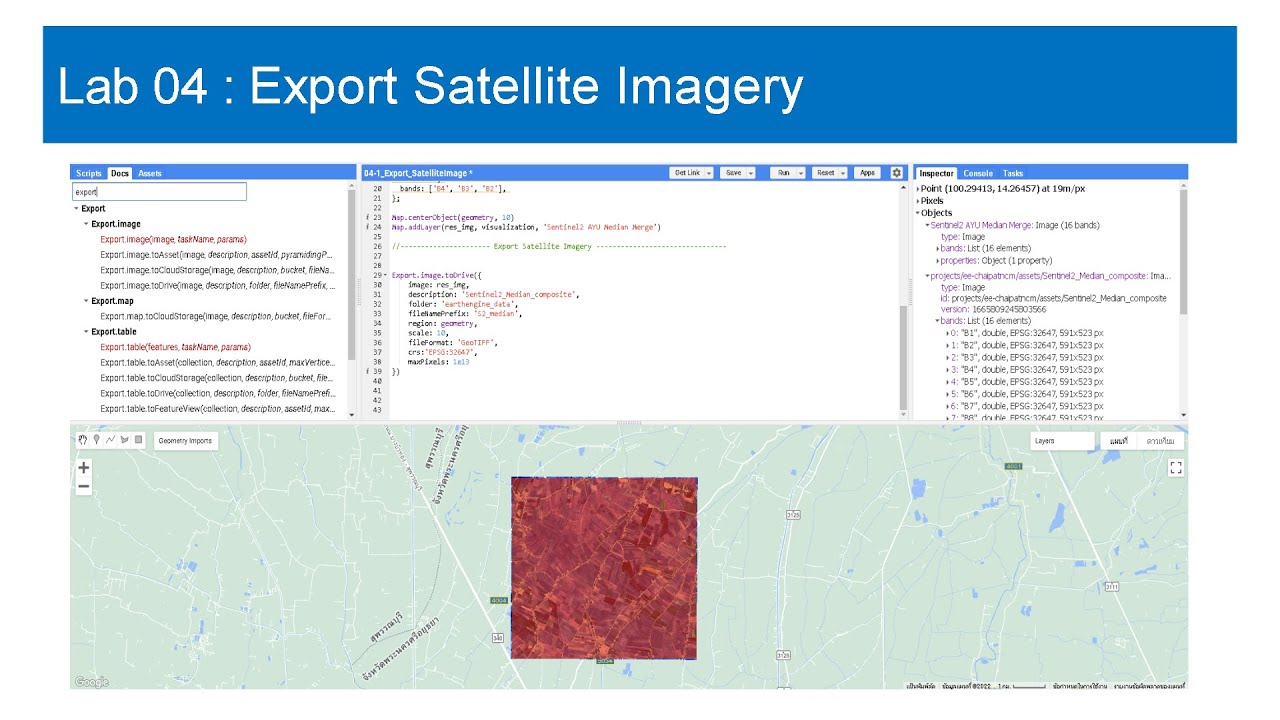Collapse the Export.map docs group

[x=86, y=301]
